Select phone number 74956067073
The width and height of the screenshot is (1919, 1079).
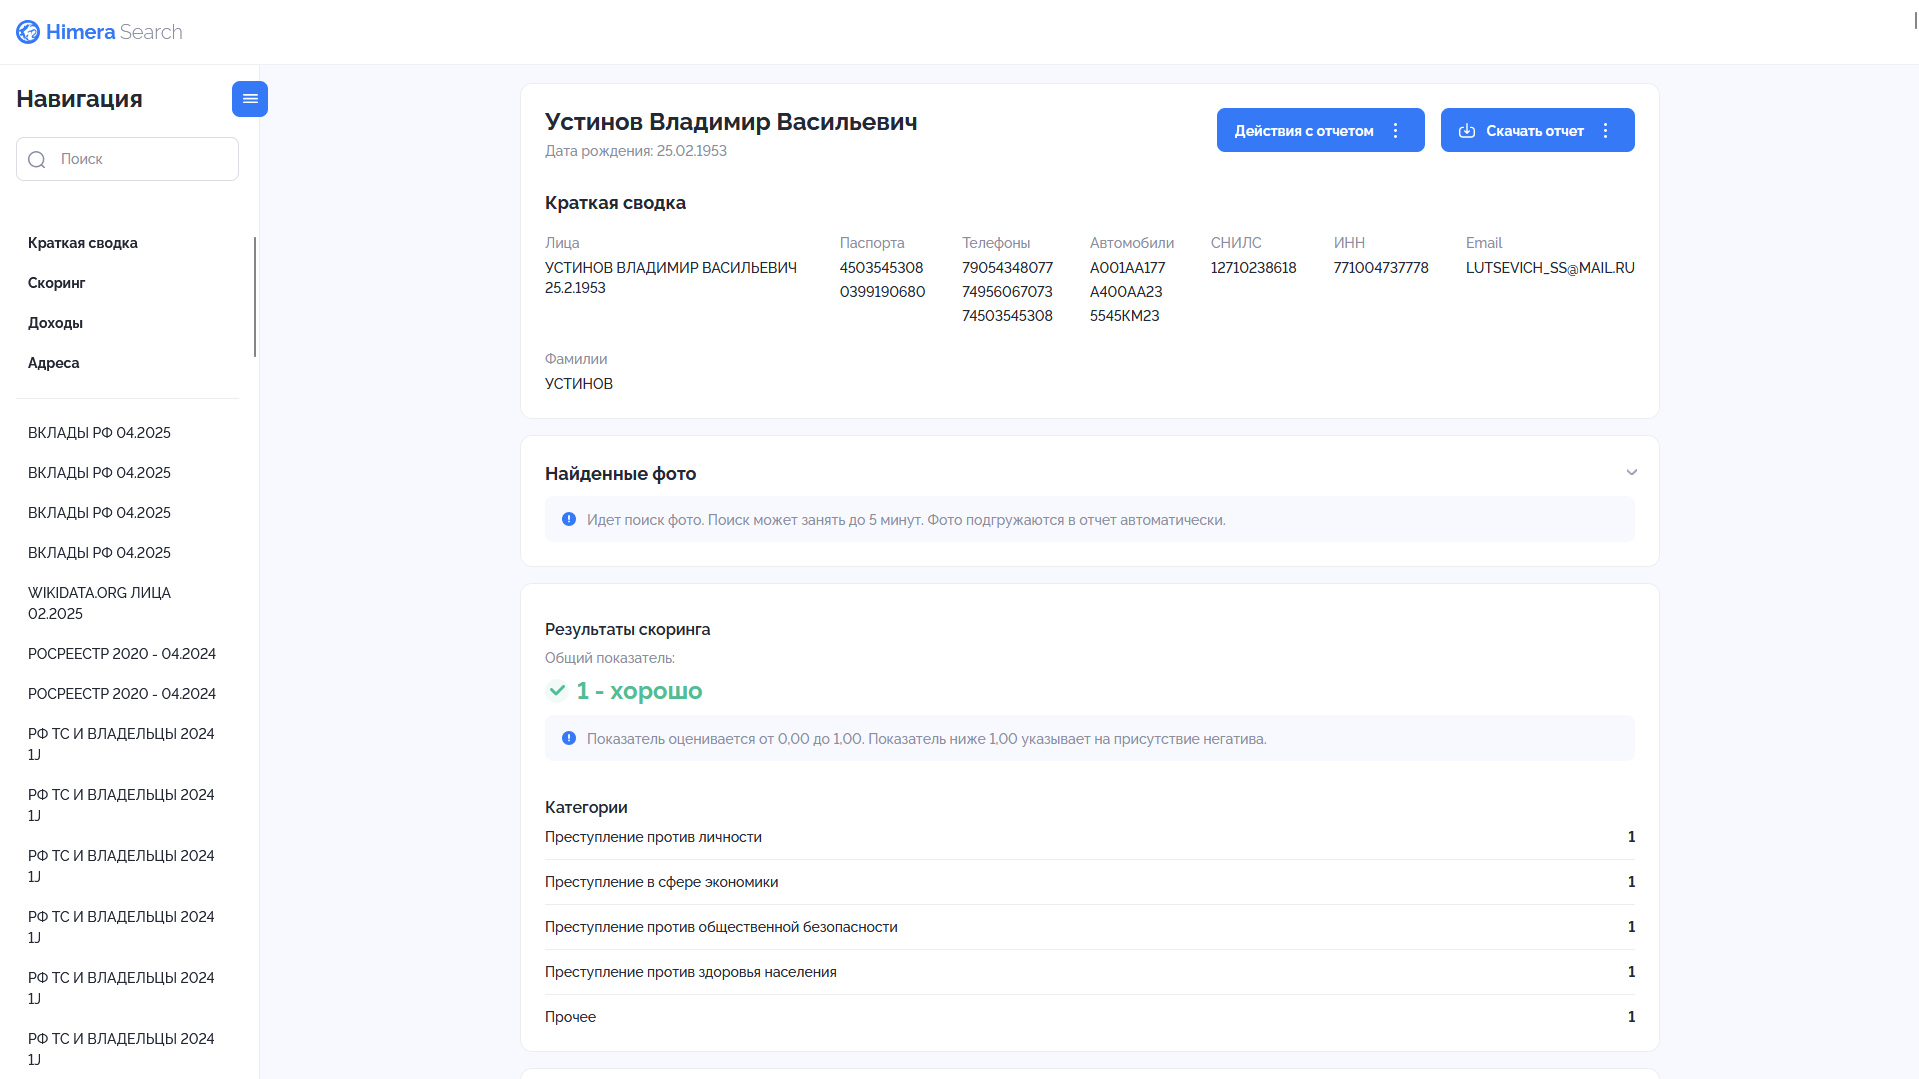[x=1007, y=292]
